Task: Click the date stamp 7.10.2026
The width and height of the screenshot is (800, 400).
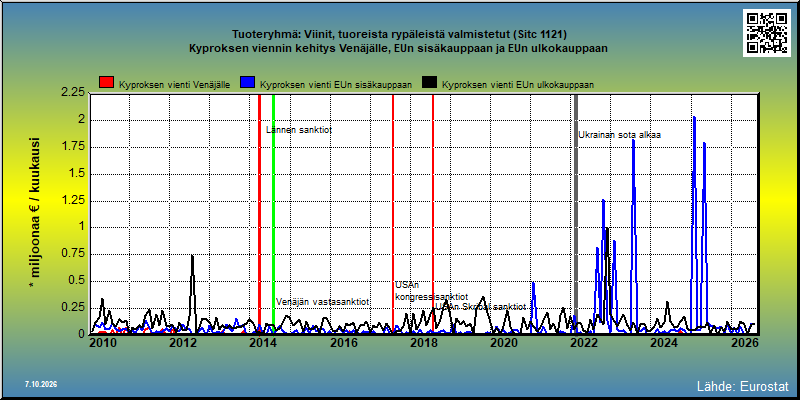Action: click(x=41, y=384)
